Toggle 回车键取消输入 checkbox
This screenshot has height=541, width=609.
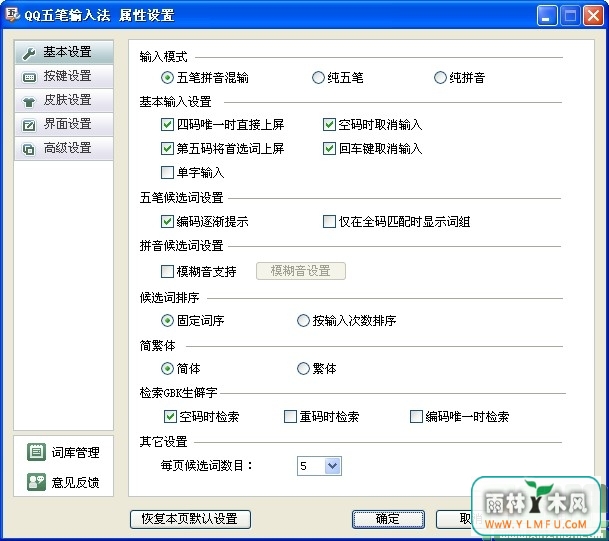(x=329, y=148)
